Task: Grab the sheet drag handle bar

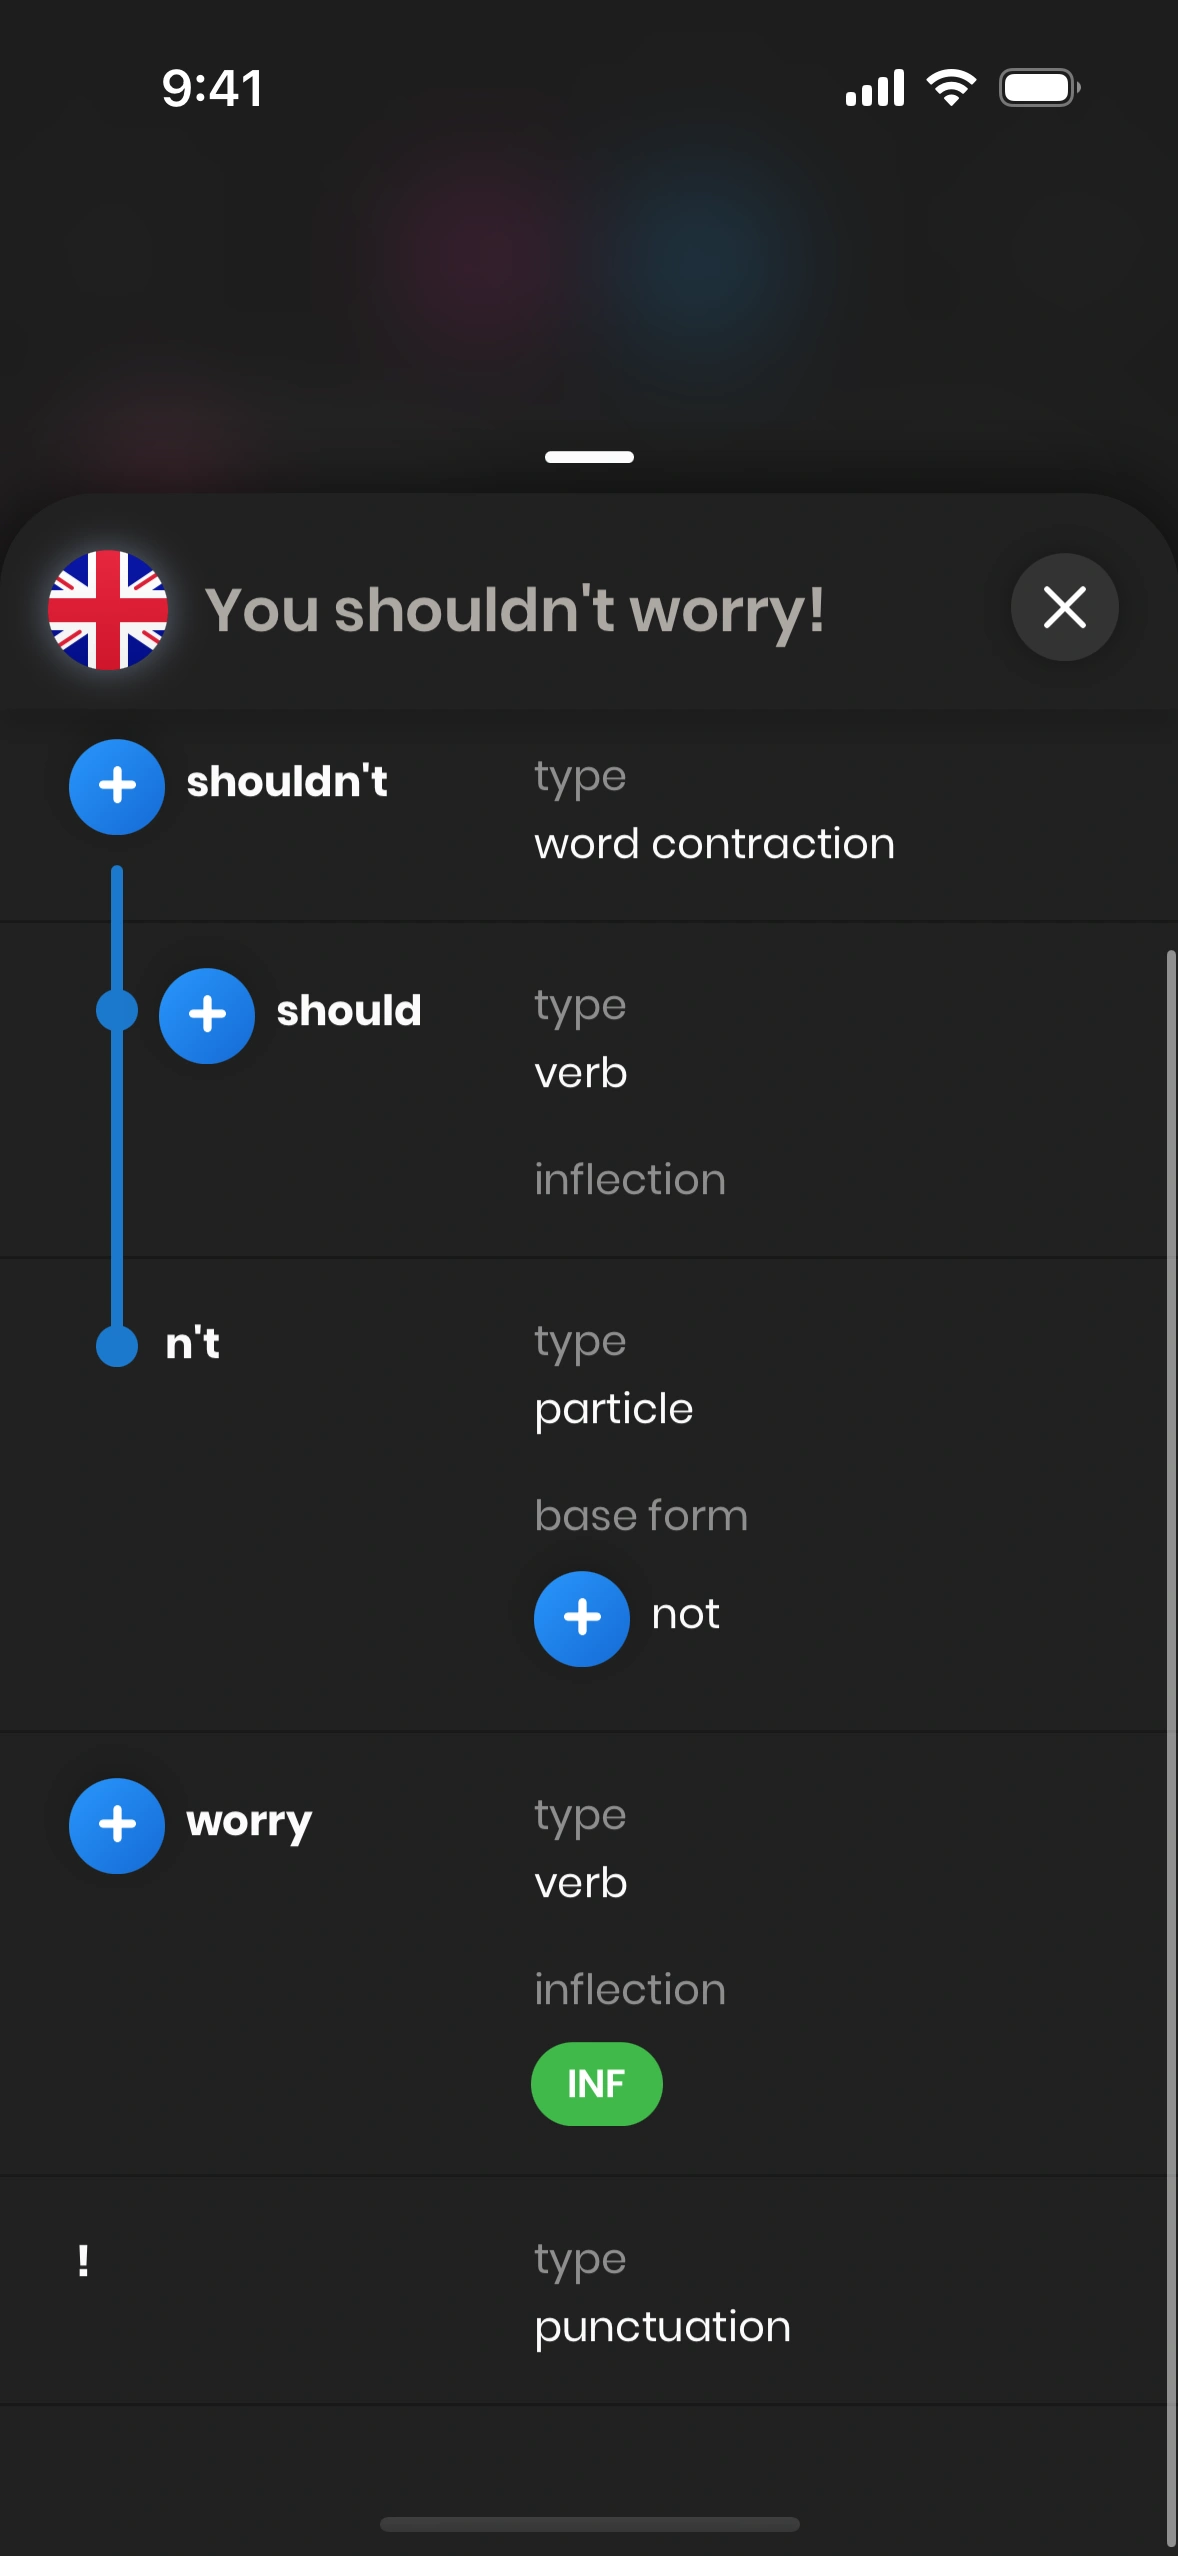Action: click(x=589, y=457)
